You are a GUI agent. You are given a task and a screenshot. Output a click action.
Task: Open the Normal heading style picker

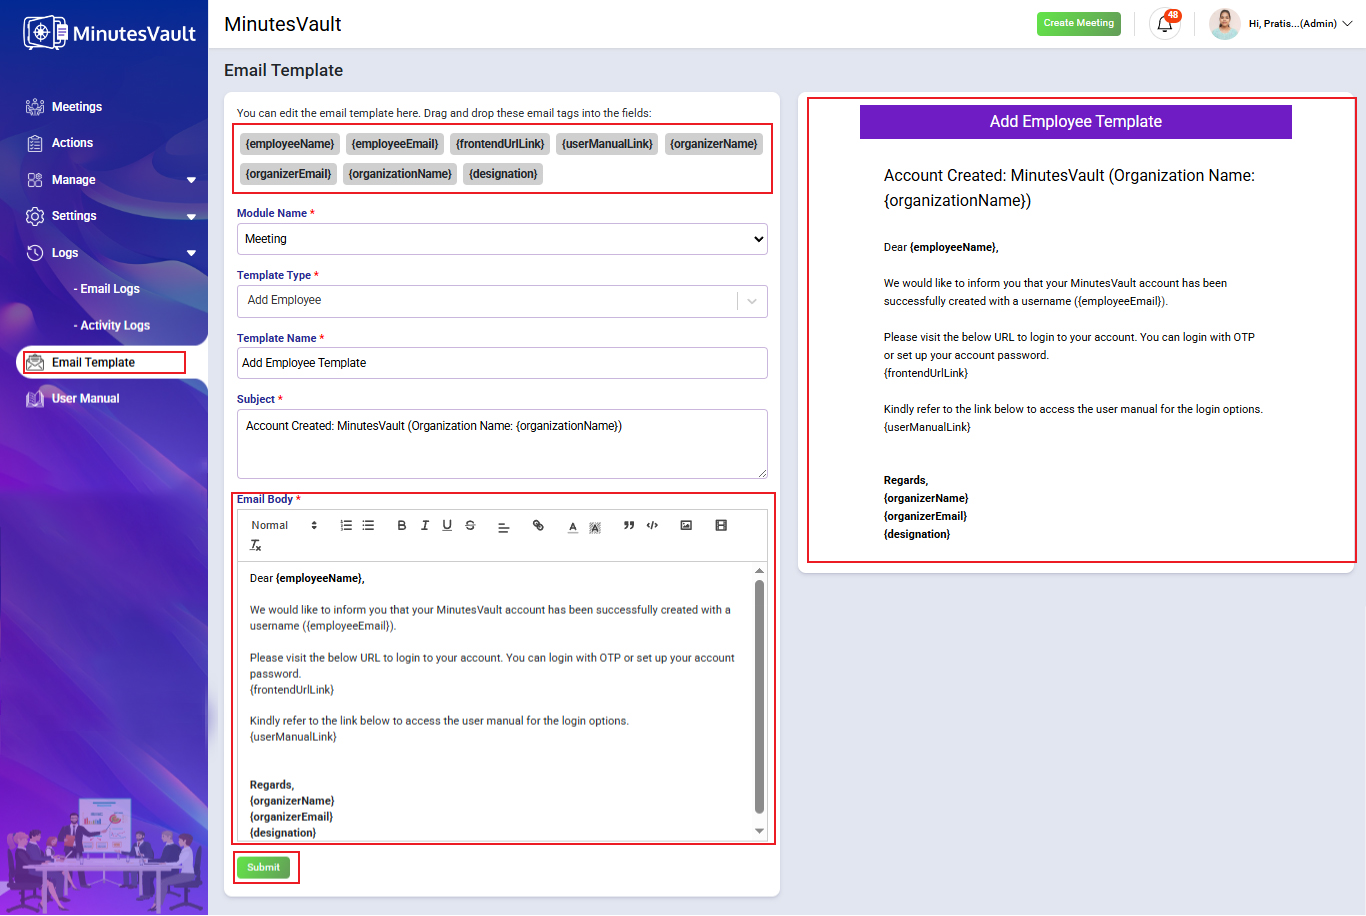(284, 526)
